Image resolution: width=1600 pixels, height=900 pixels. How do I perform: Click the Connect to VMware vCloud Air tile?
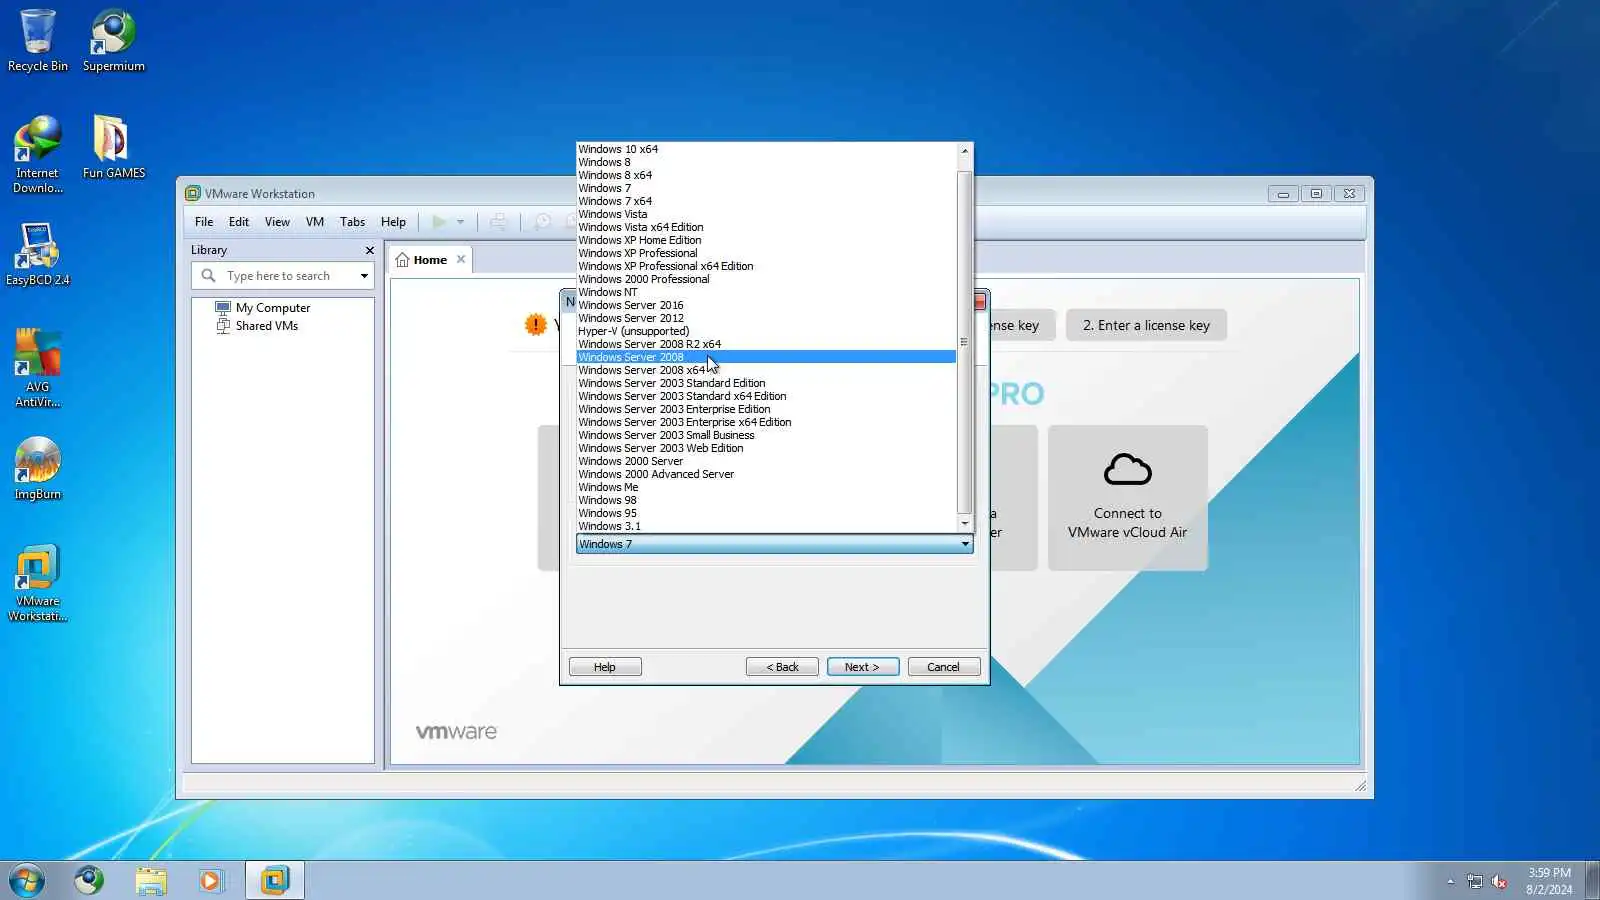tap(1127, 497)
